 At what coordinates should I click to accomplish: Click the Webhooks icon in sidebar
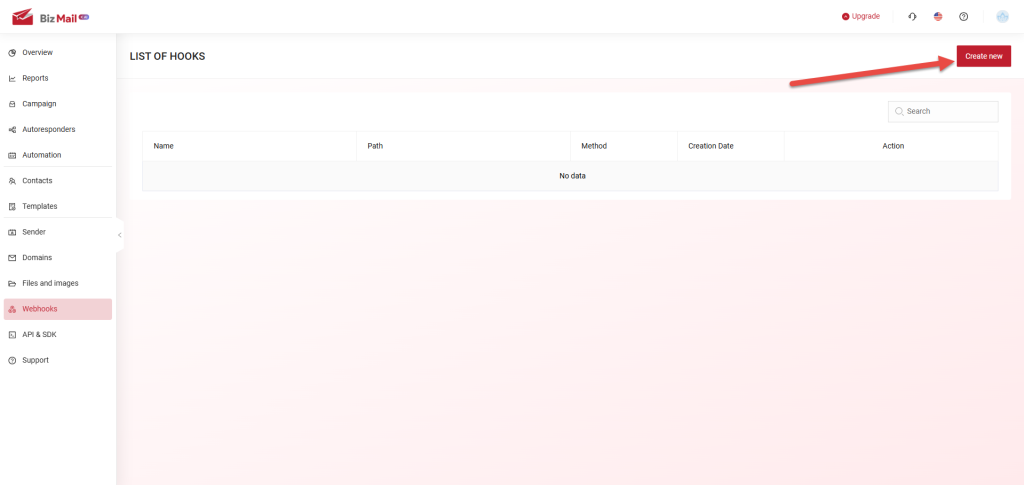[x=12, y=309]
